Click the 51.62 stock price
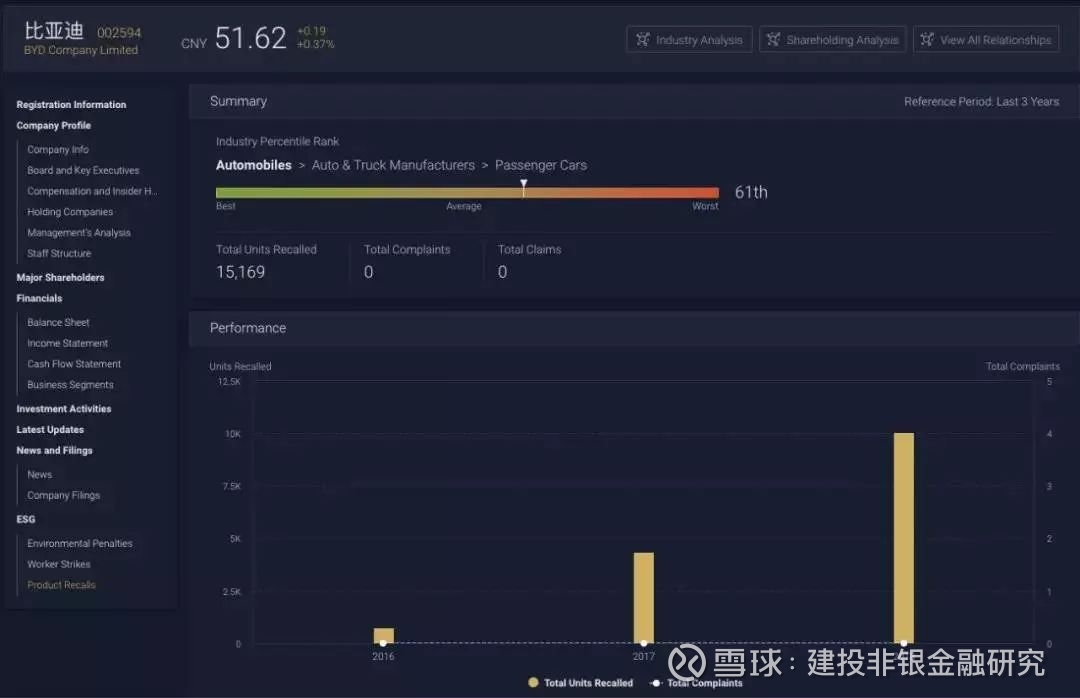Screen dimensions: 1080x698 point(251,38)
